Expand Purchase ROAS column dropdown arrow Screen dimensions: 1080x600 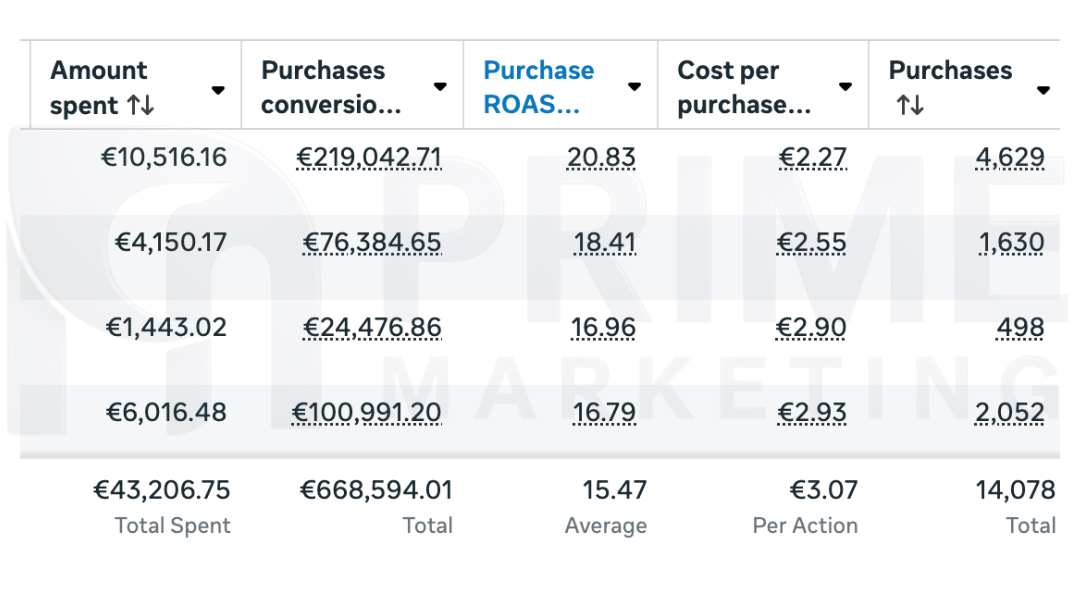[634, 87]
